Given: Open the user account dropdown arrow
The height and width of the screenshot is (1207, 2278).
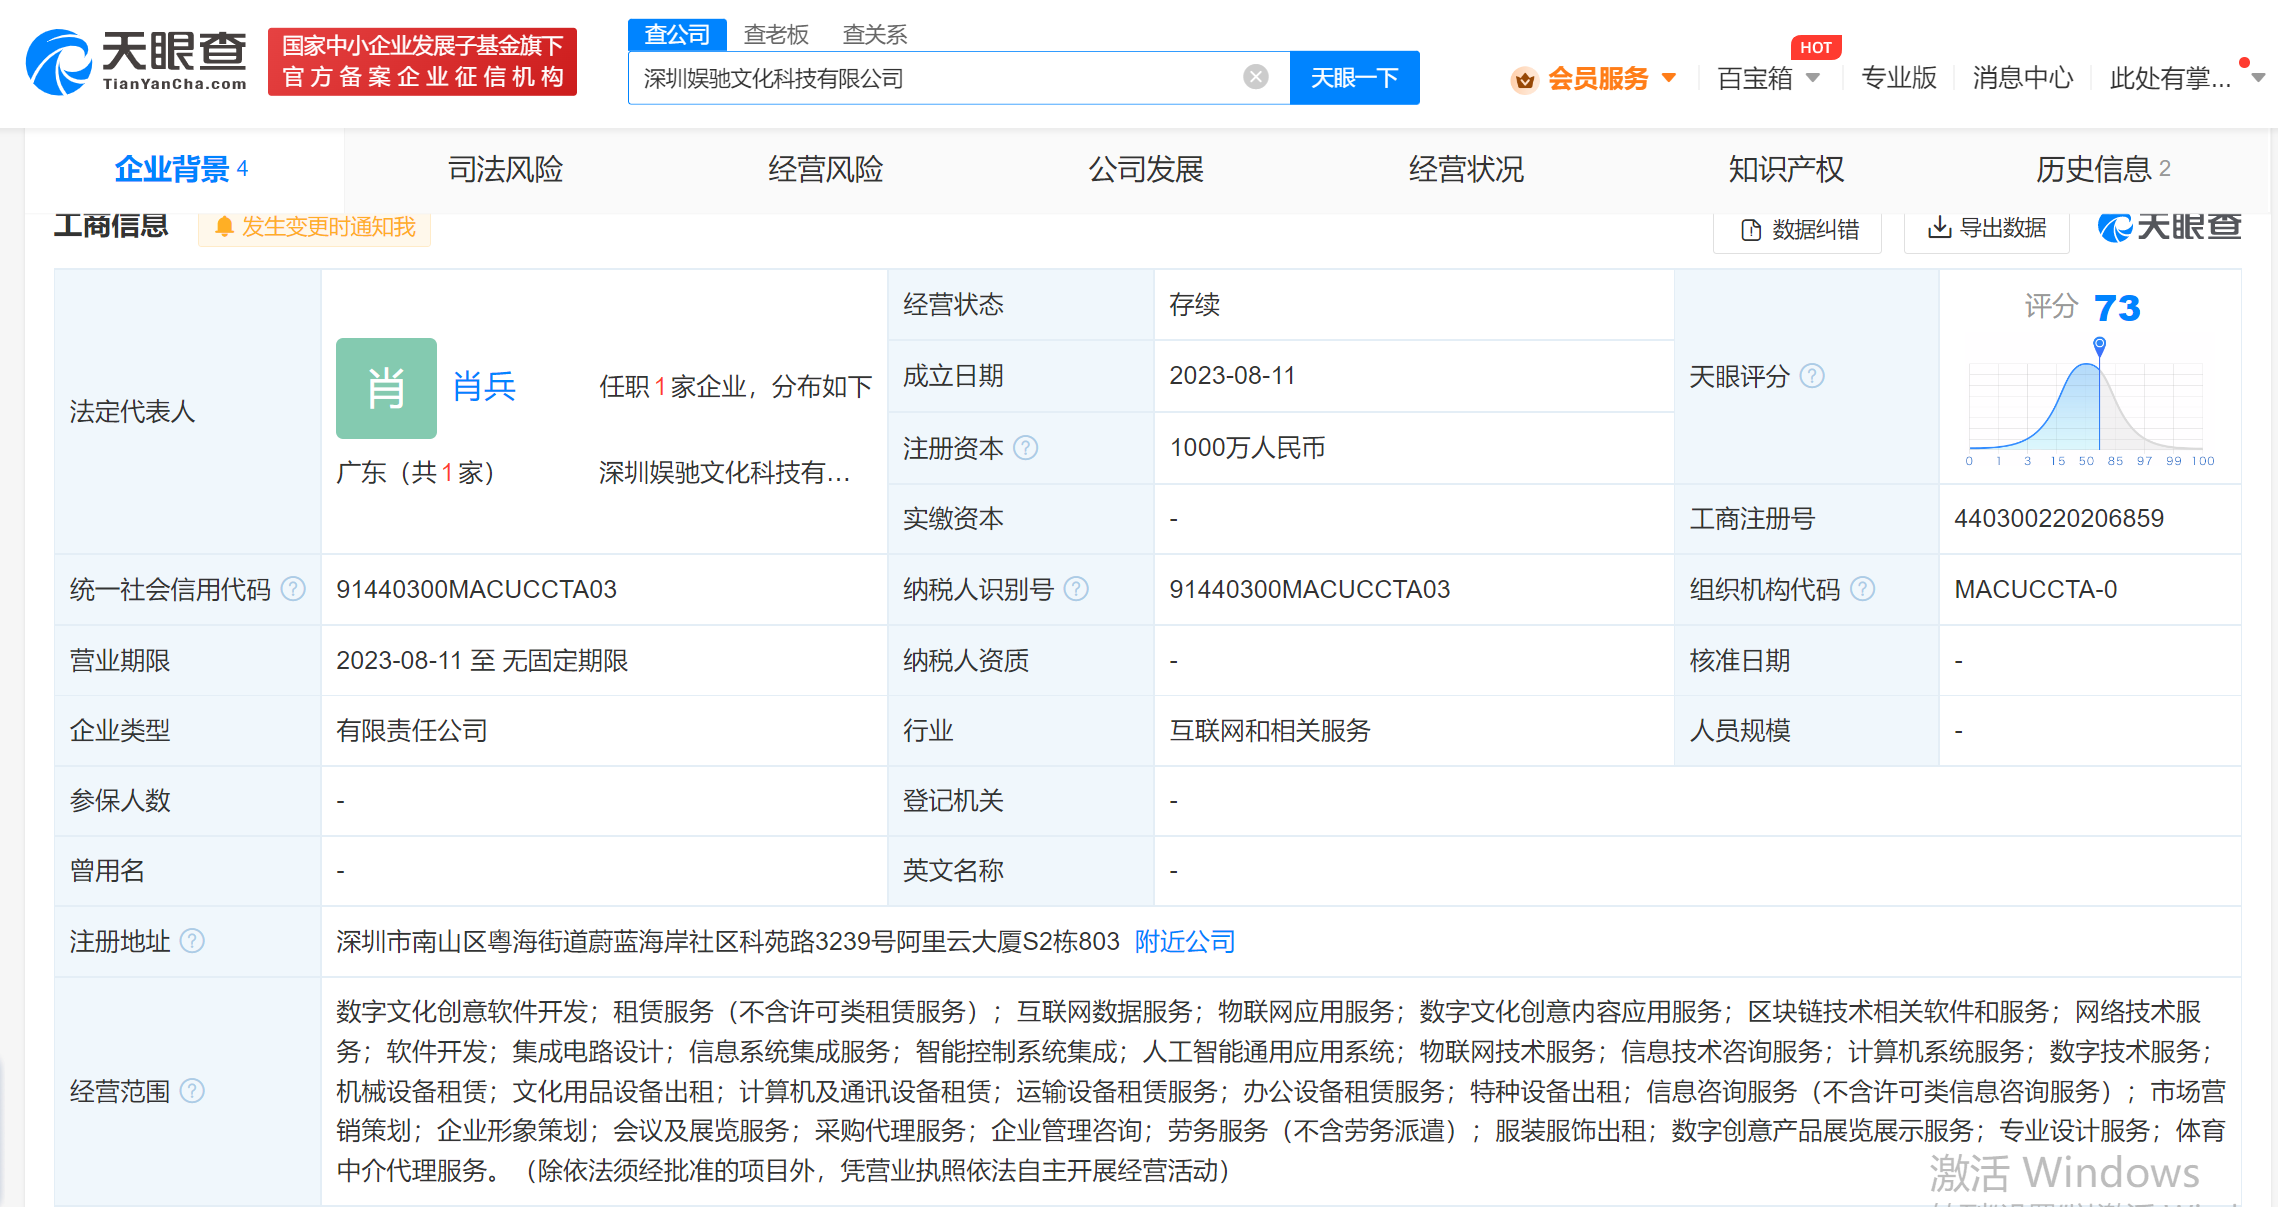Looking at the screenshot, I should pos(2258,78).
